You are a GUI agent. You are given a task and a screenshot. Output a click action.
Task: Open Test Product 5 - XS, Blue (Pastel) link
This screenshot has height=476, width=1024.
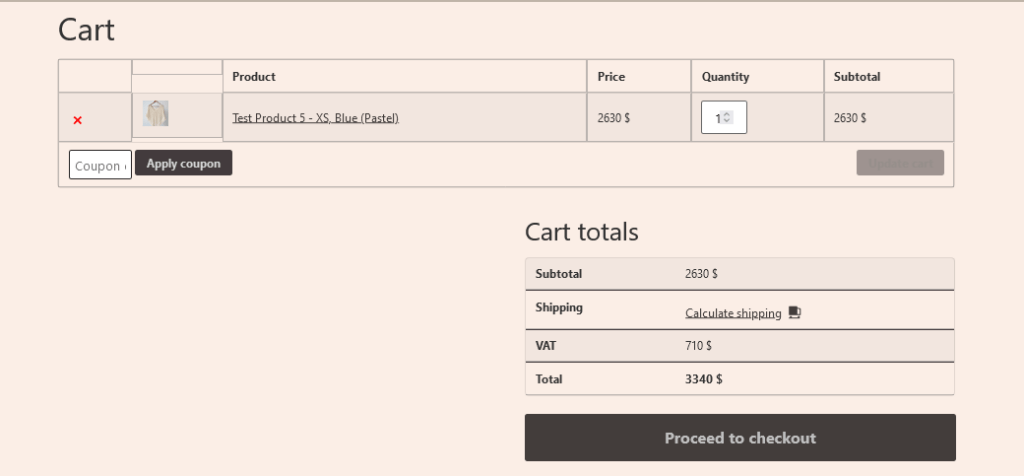tap(315, 118)
